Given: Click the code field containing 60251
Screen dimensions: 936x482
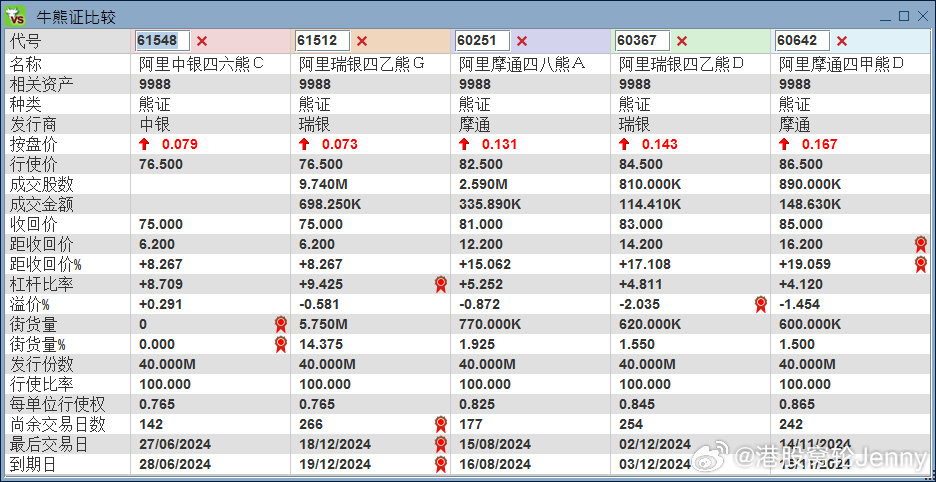Looking at the screenshot, I should point(482,41).
